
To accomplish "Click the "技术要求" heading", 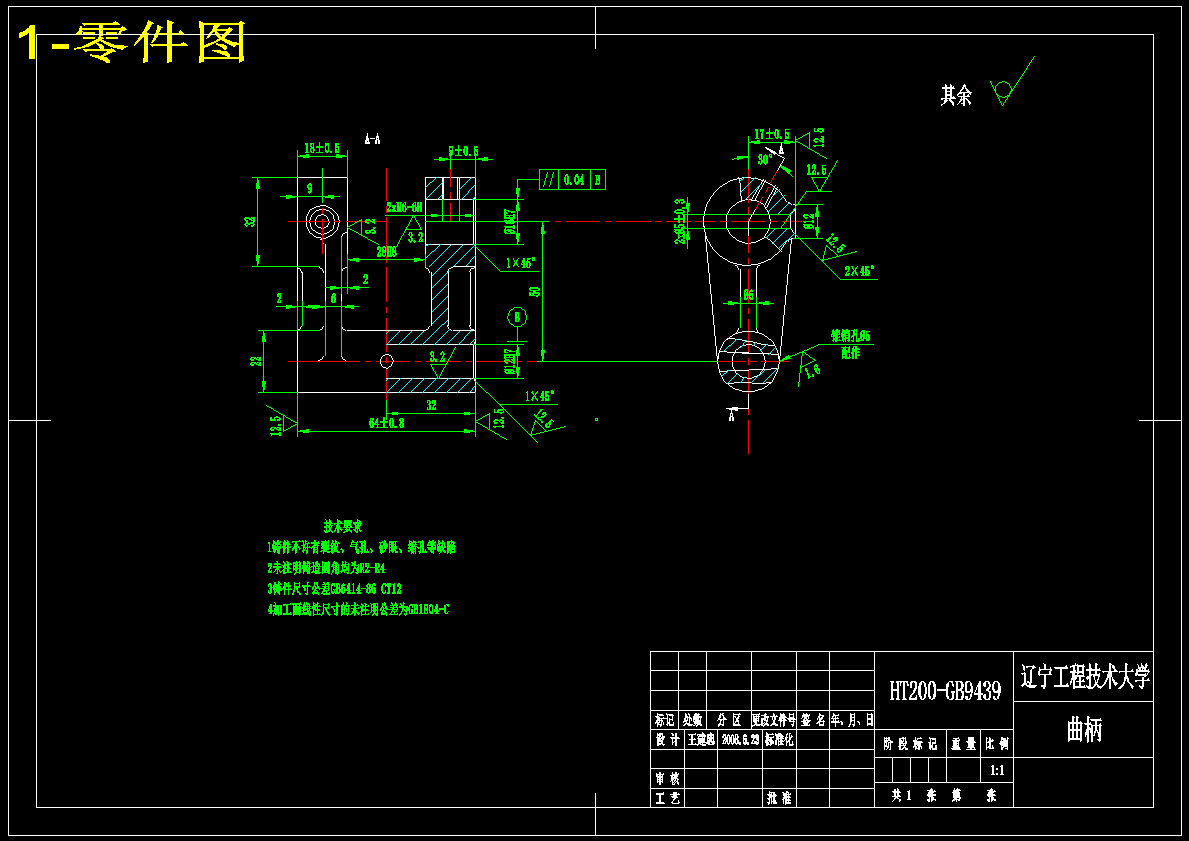I will [343, 526].
